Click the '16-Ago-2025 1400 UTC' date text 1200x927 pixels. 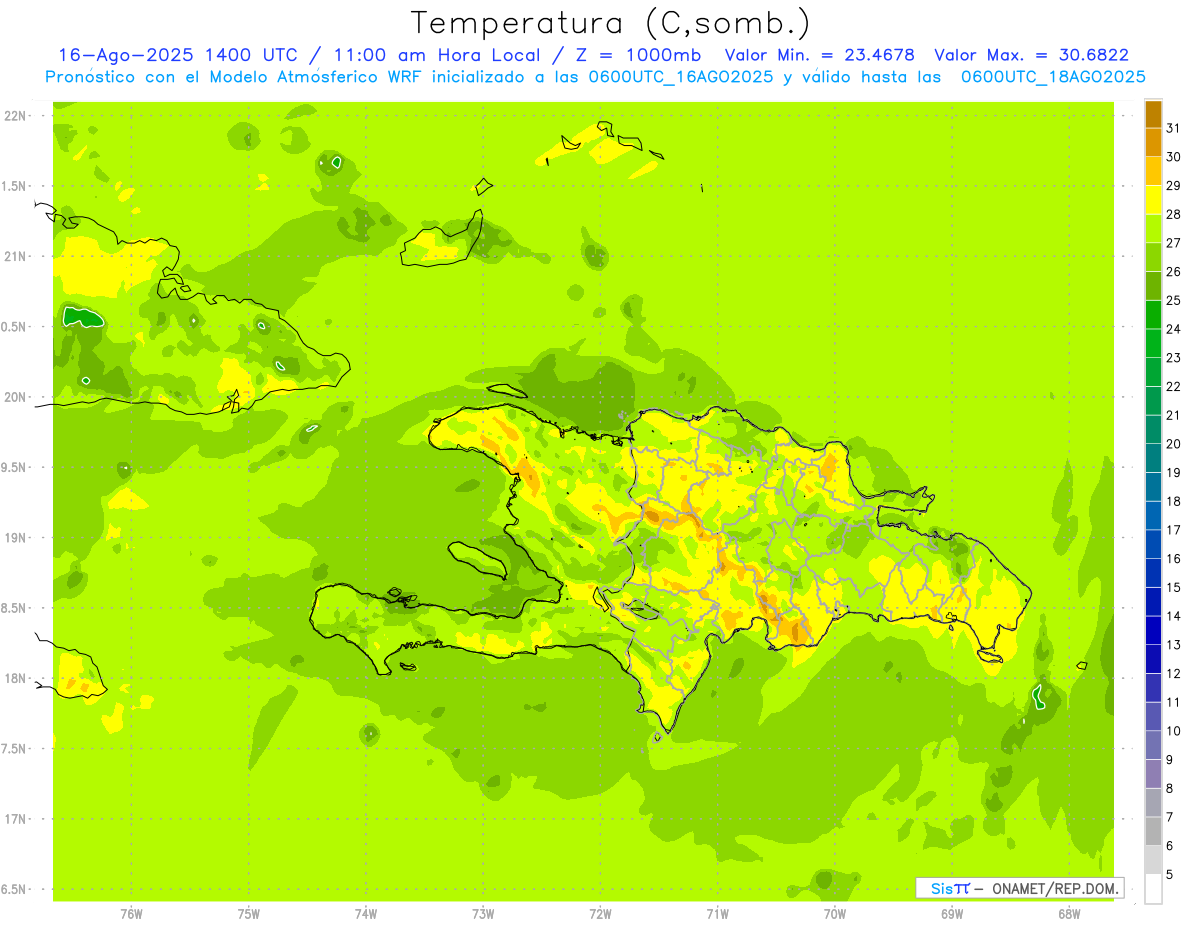click(177, 55)
